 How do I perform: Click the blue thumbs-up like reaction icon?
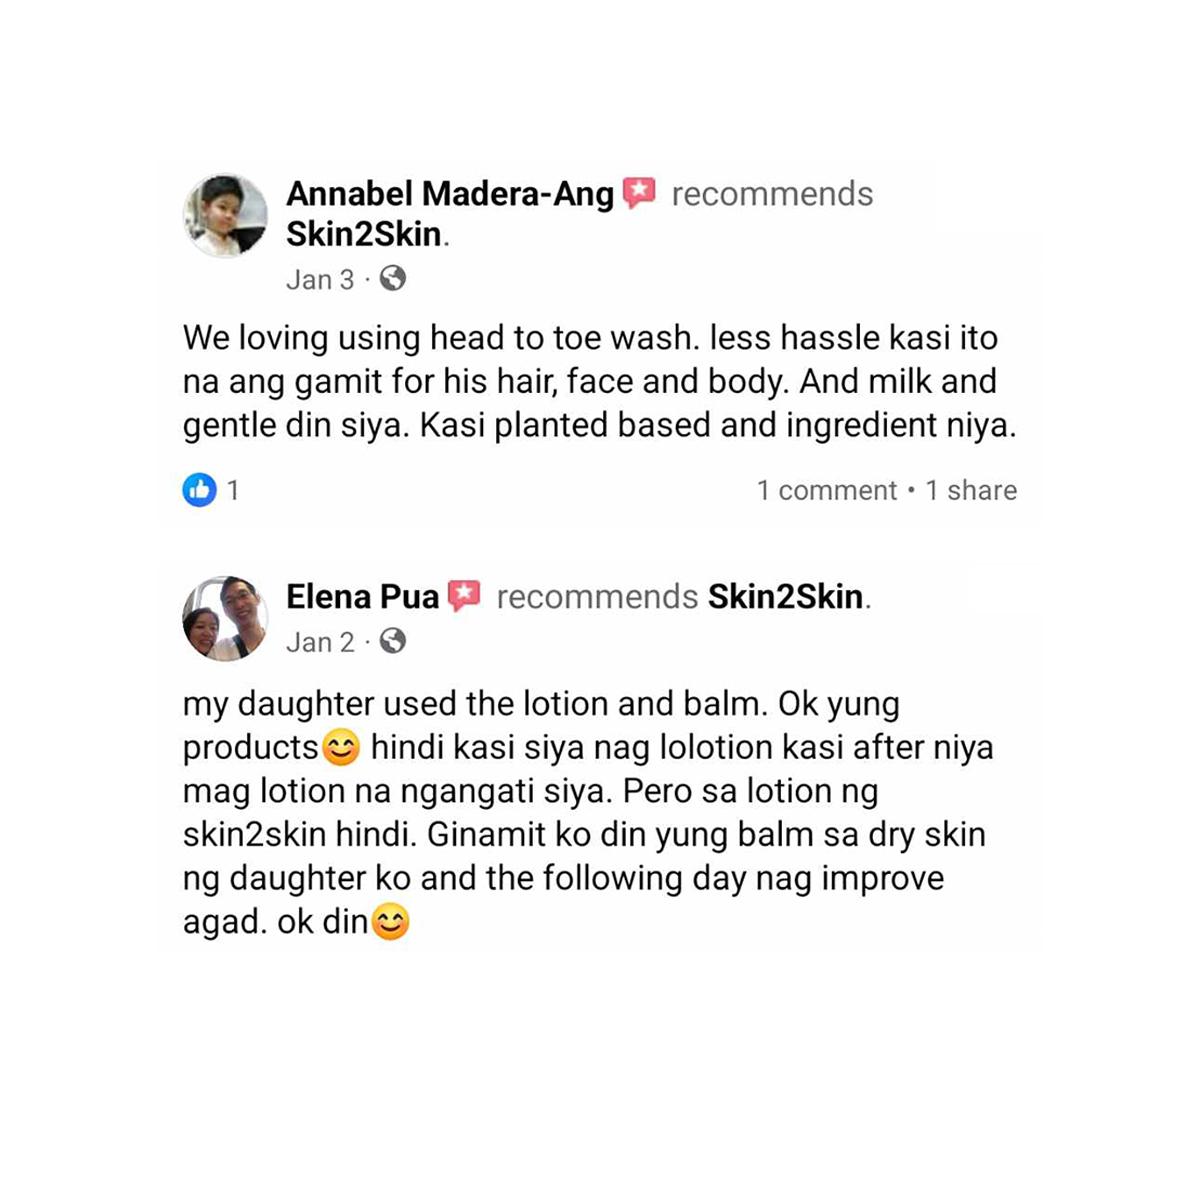pyautogui.click(x=199, y=489)
